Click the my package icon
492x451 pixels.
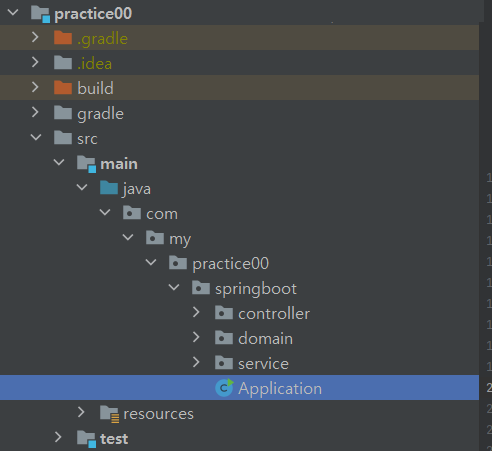coord(155,238)
